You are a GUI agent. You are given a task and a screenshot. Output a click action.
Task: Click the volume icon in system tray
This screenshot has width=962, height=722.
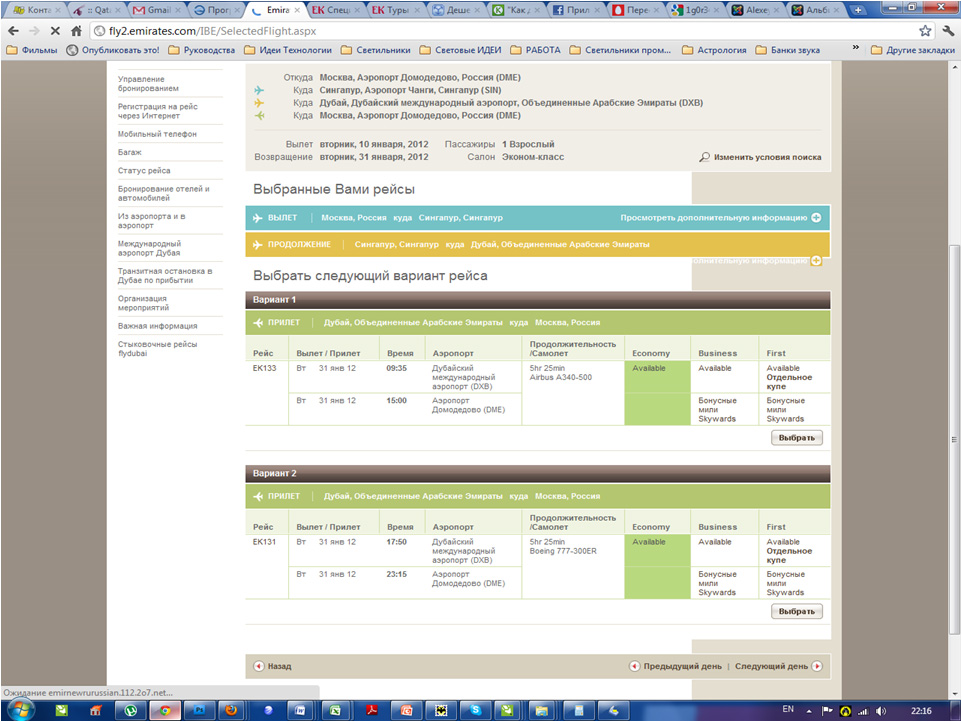pyautogui.click(x=881, y=711)
